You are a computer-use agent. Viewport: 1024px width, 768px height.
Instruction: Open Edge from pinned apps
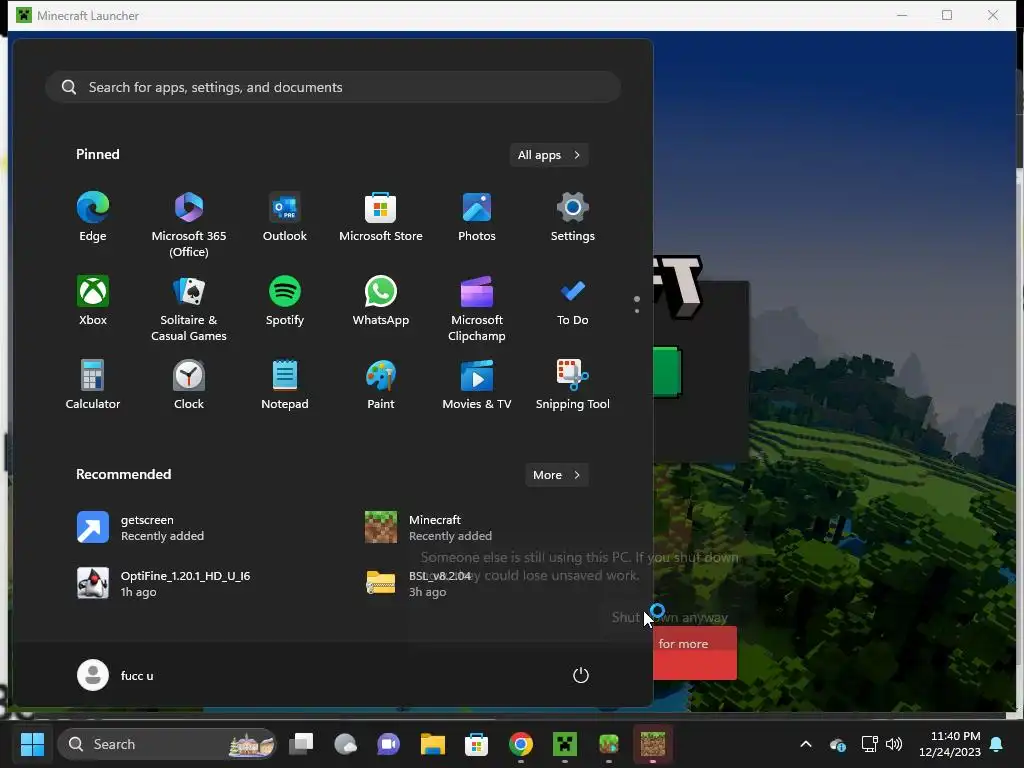point(93,217)
